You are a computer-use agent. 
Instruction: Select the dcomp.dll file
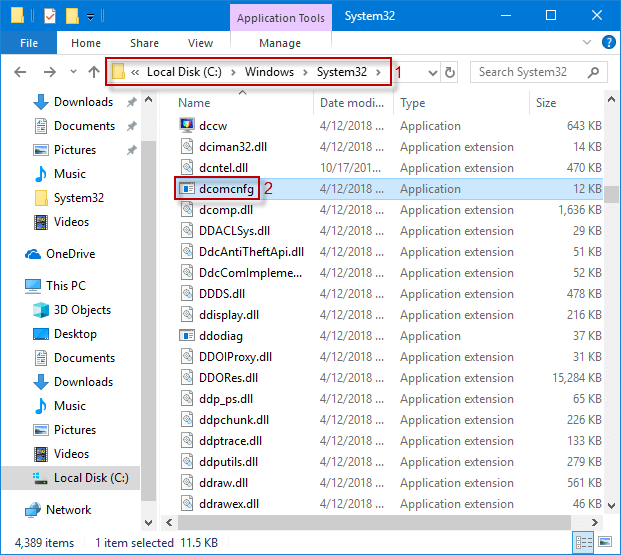click(x=226, y=210)
